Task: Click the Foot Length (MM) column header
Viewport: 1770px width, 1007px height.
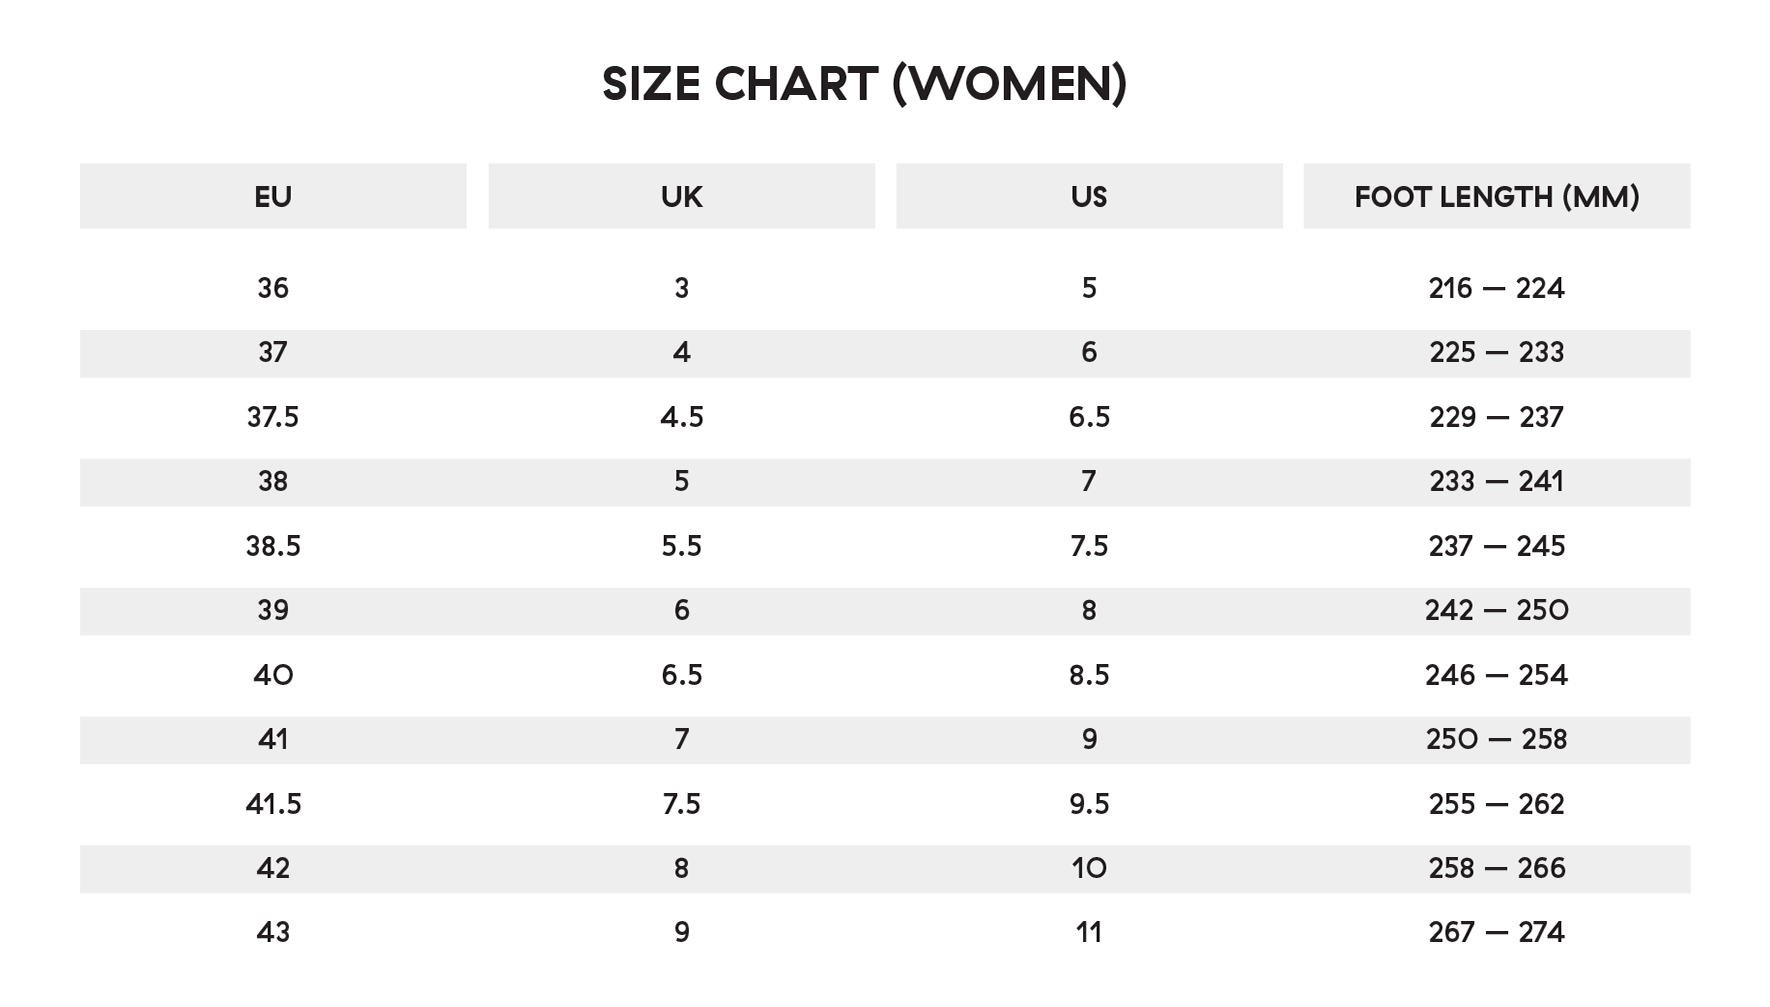Action: (x=1497, y=196)
